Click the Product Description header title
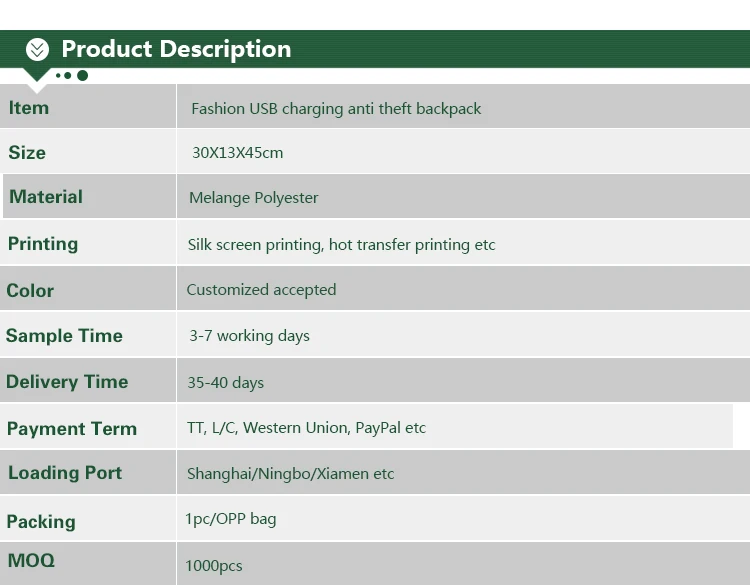Image resolution: width=750 pixels, height=585 pixels. pyautogui.click(x=176, y=49)
